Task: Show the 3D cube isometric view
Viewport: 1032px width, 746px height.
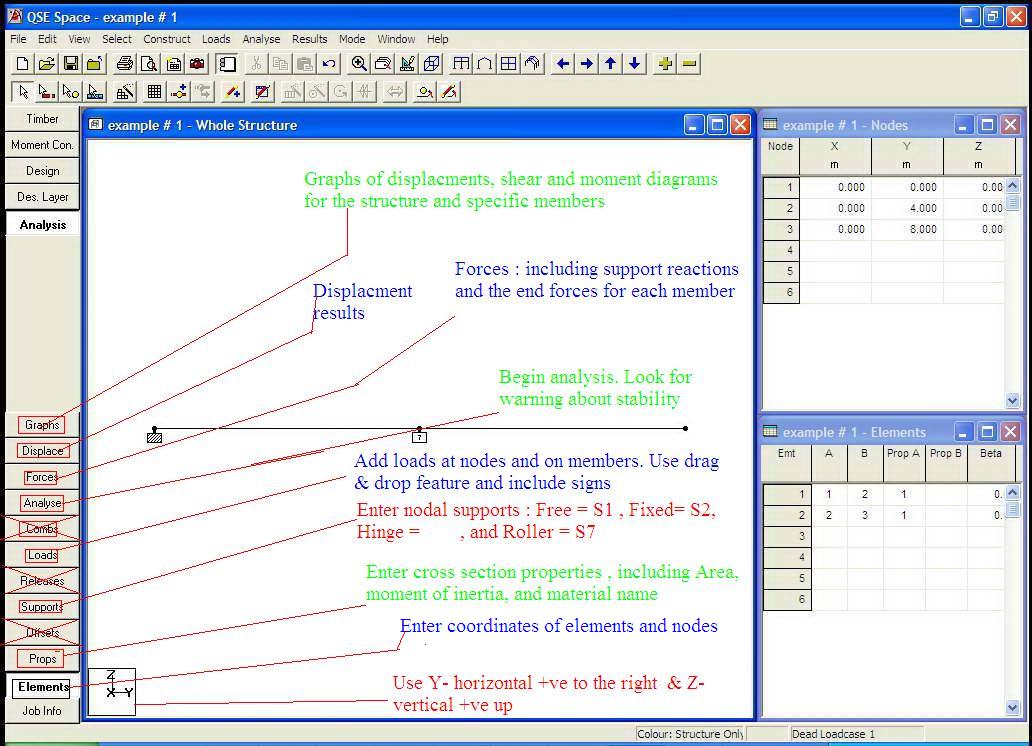Action: click(x=432, y=64)
